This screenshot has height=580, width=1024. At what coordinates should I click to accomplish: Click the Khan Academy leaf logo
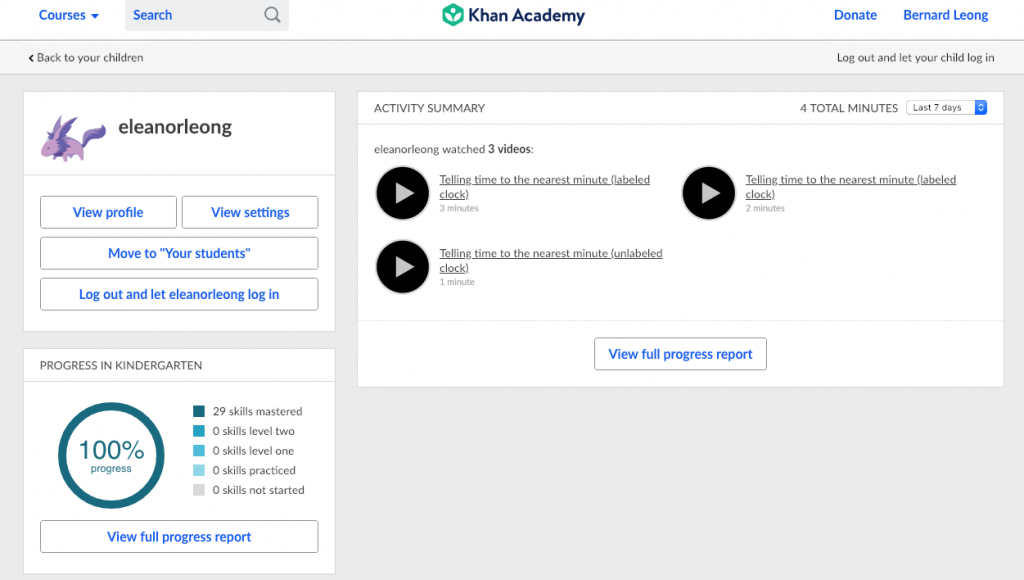453,14
